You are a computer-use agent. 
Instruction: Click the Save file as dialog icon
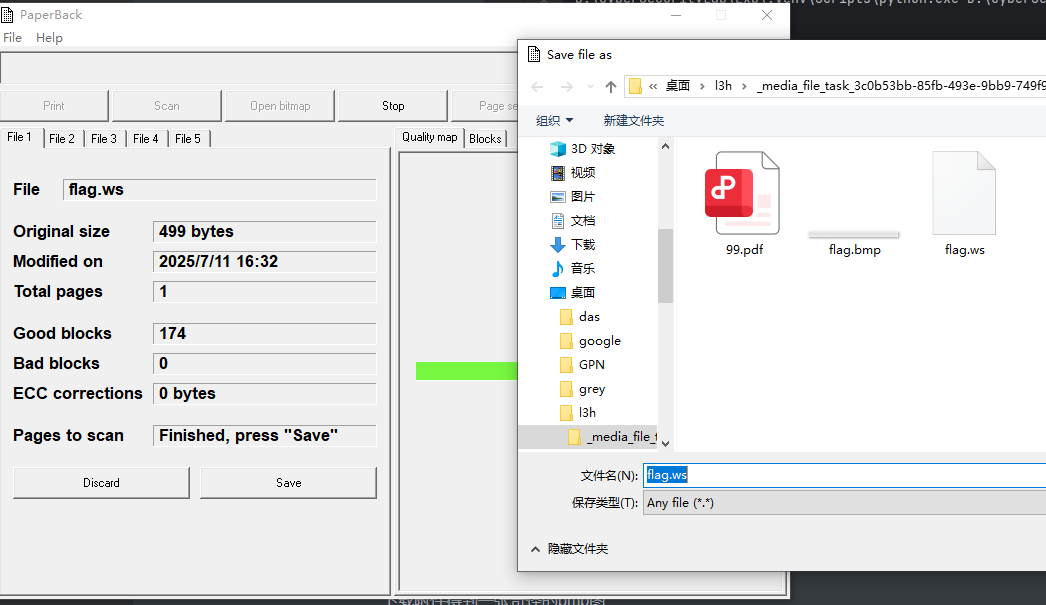(534, 55)
